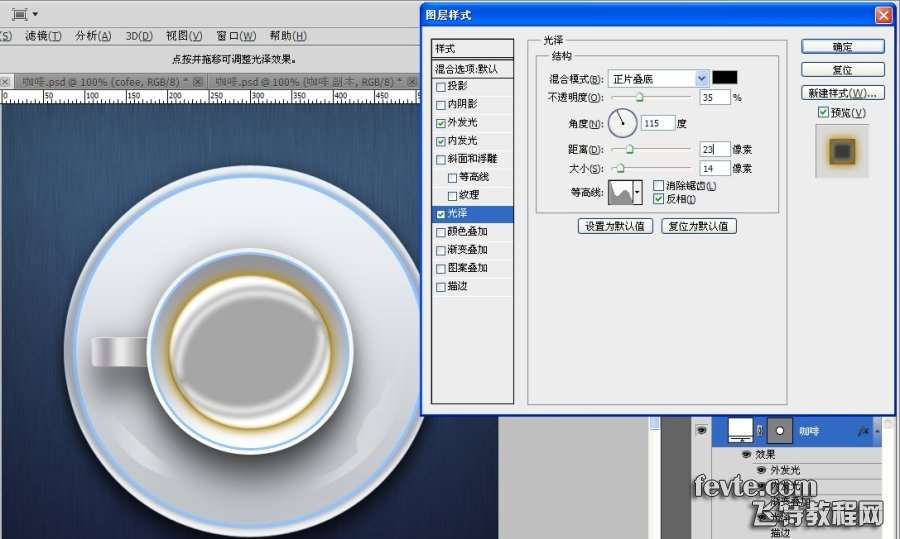Open the 滤镜(T) menu
The width and height of the screenshot is (900, 539).
tap(43, 36)
